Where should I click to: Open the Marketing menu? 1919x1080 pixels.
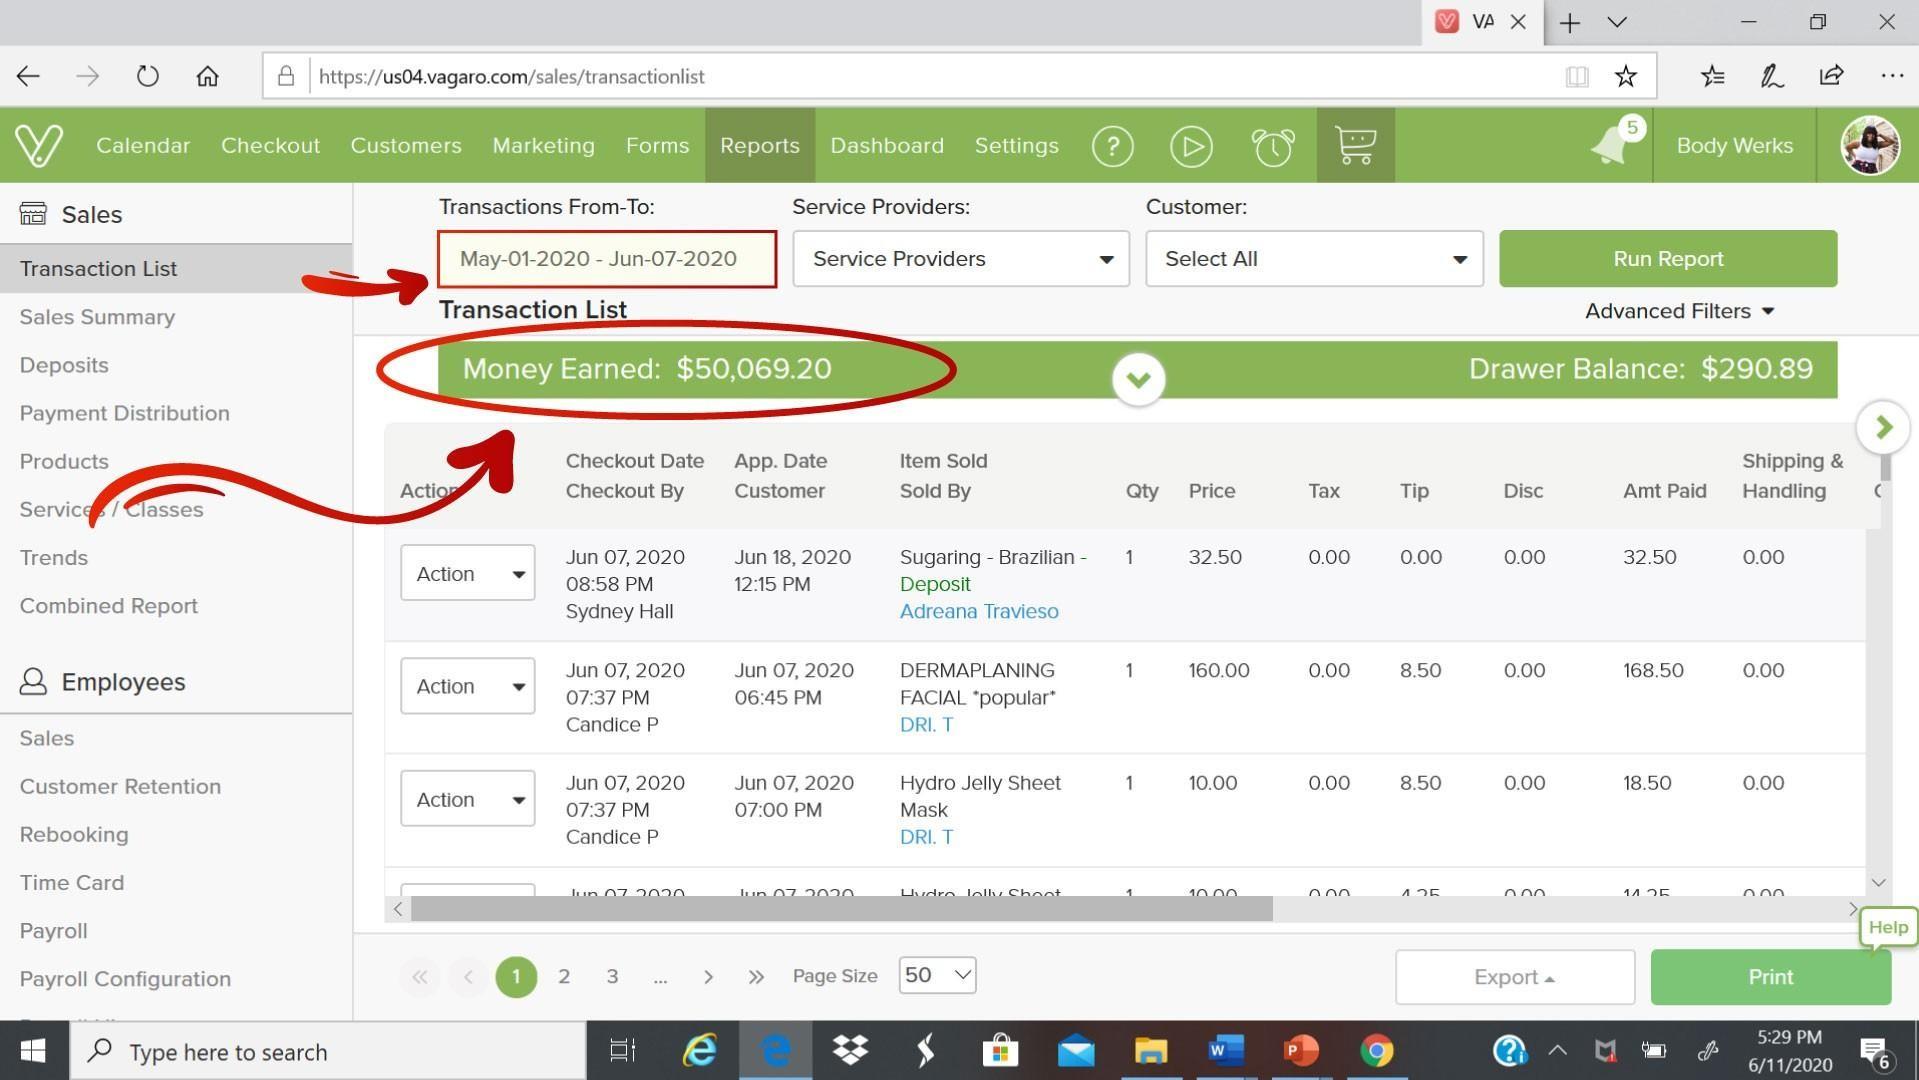tap(543, 145)
